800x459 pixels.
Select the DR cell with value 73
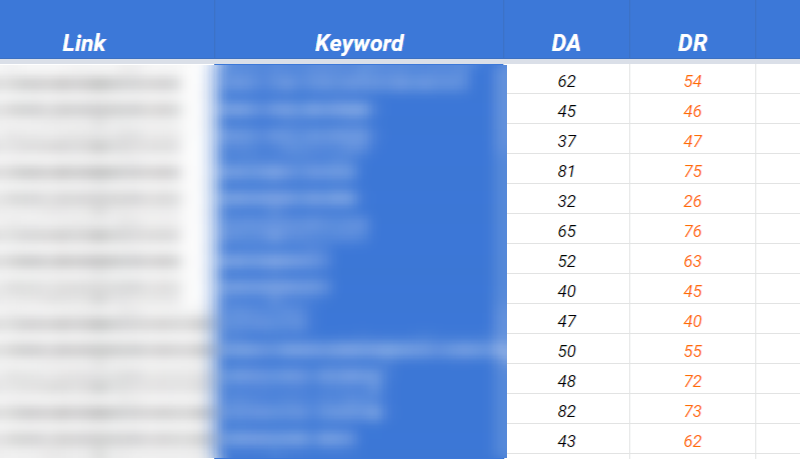(693, 410)
